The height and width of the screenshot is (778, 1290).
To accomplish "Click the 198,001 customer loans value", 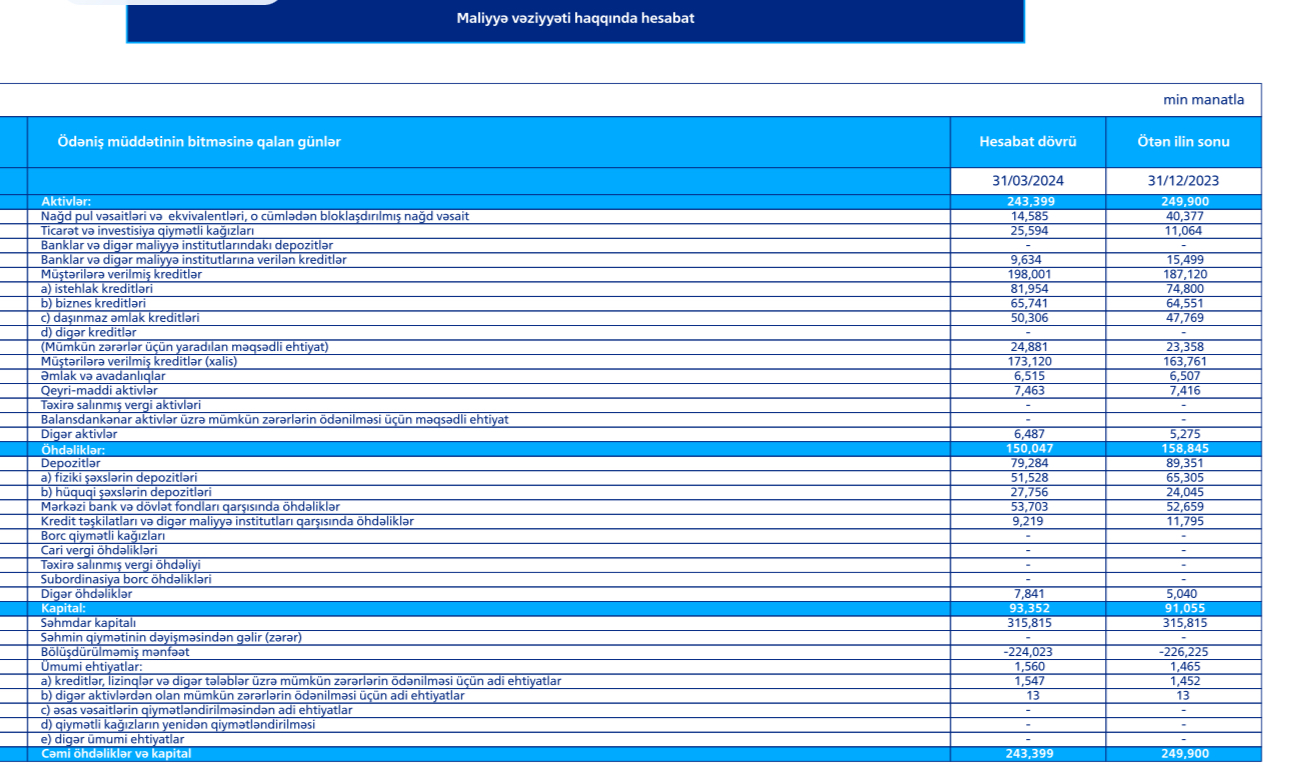I will pos(1028,274).
